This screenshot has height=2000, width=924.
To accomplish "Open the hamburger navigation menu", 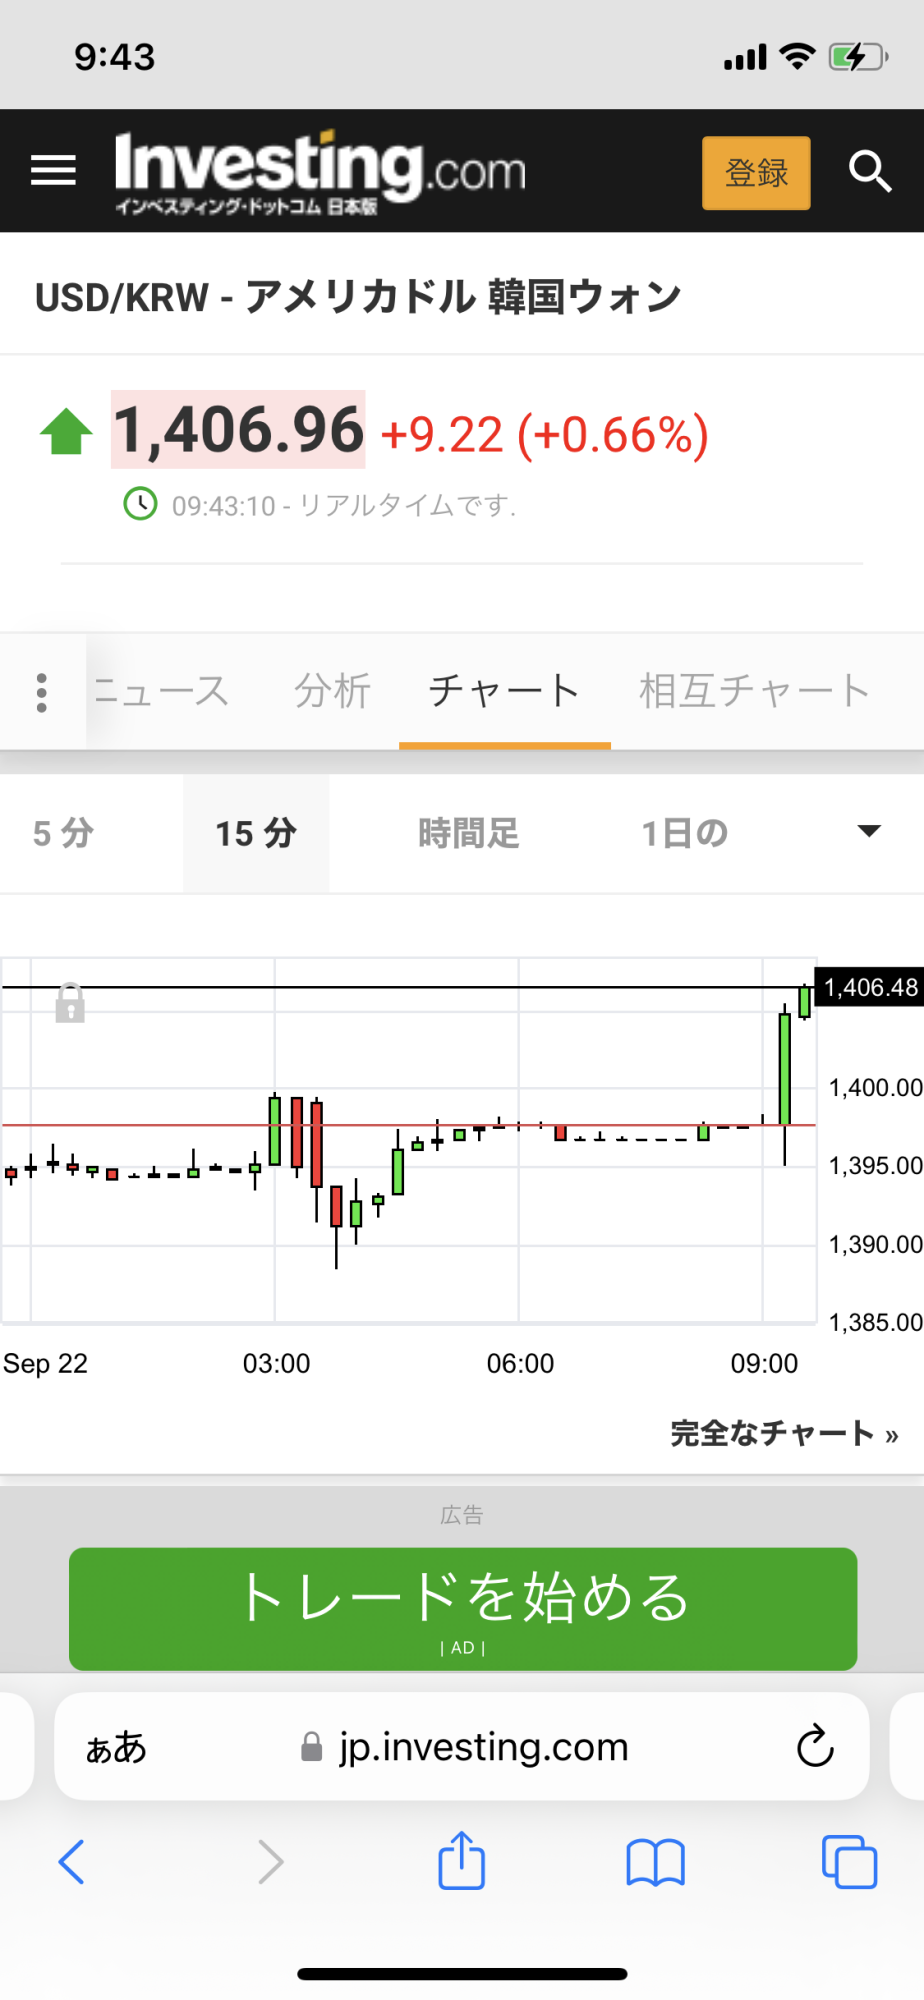I will pyautogui.click(x=54, y=171).
